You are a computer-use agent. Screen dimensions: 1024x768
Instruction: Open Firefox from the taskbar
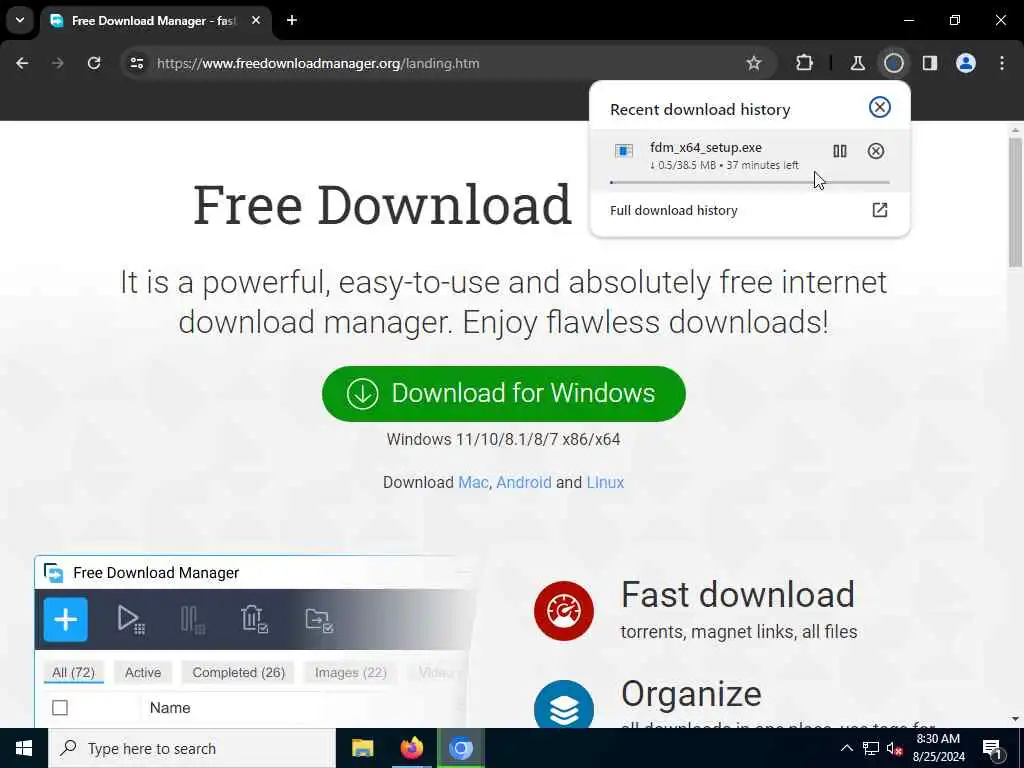tap(411, 748)
